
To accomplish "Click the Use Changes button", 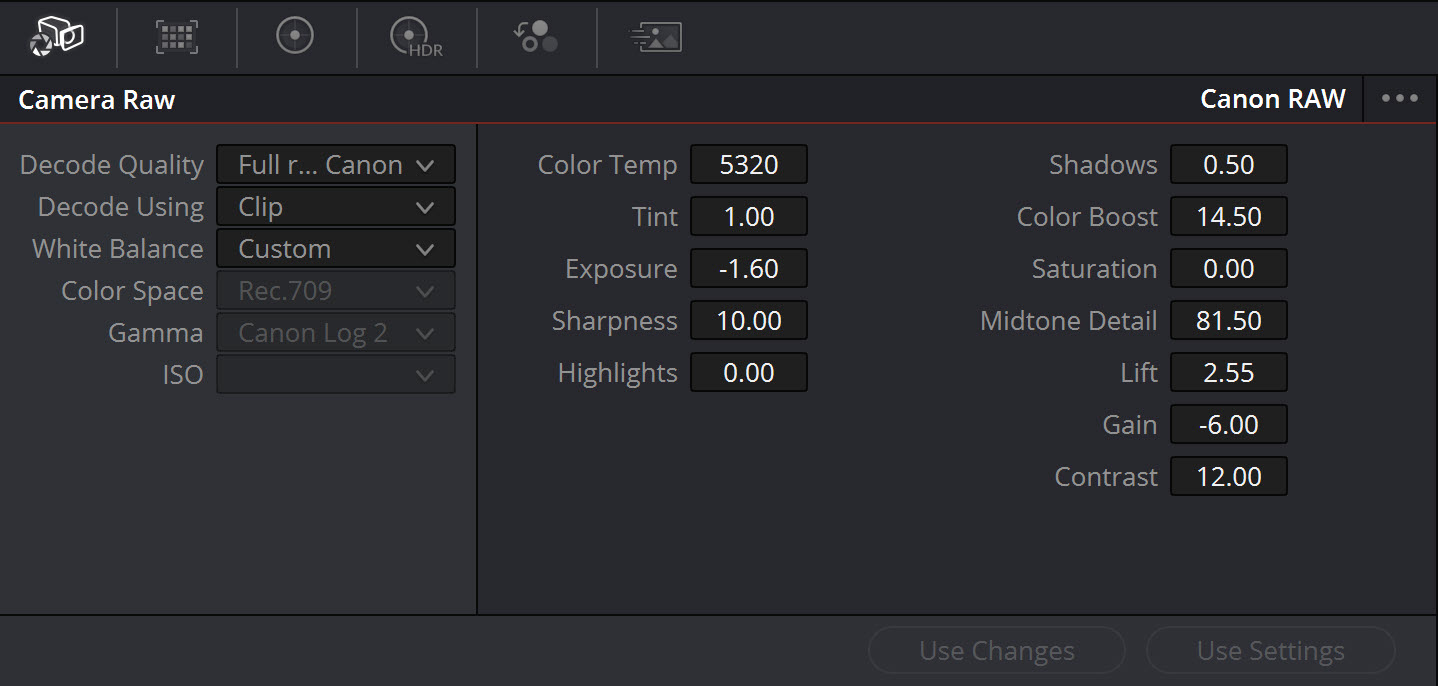I will click(x=996, y=650).
